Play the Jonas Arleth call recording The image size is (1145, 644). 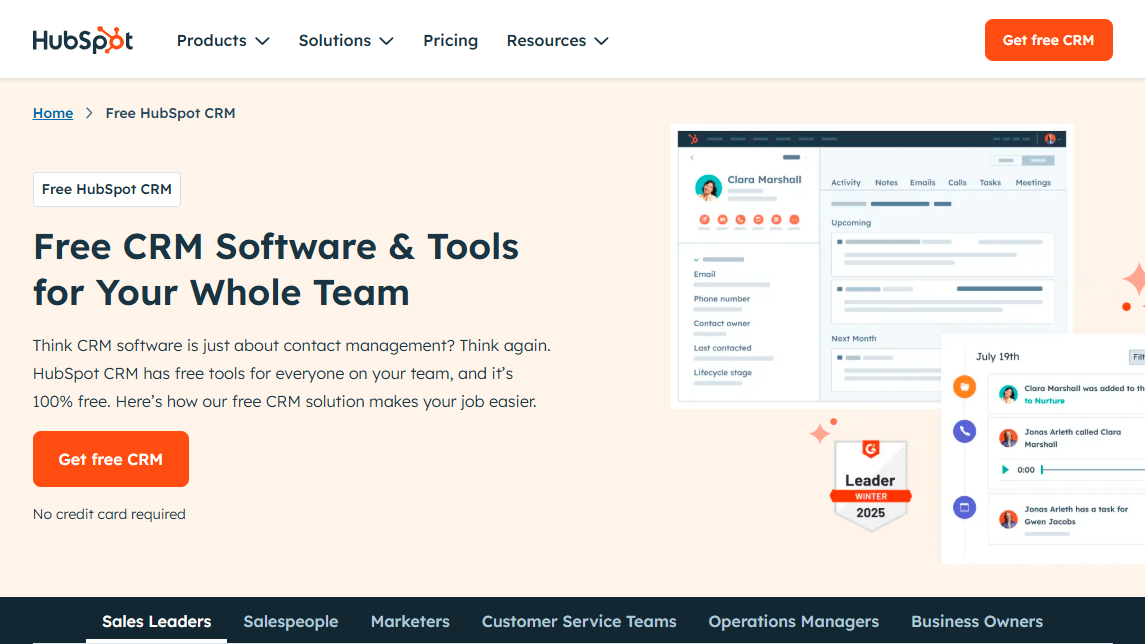click(1005, 469)
